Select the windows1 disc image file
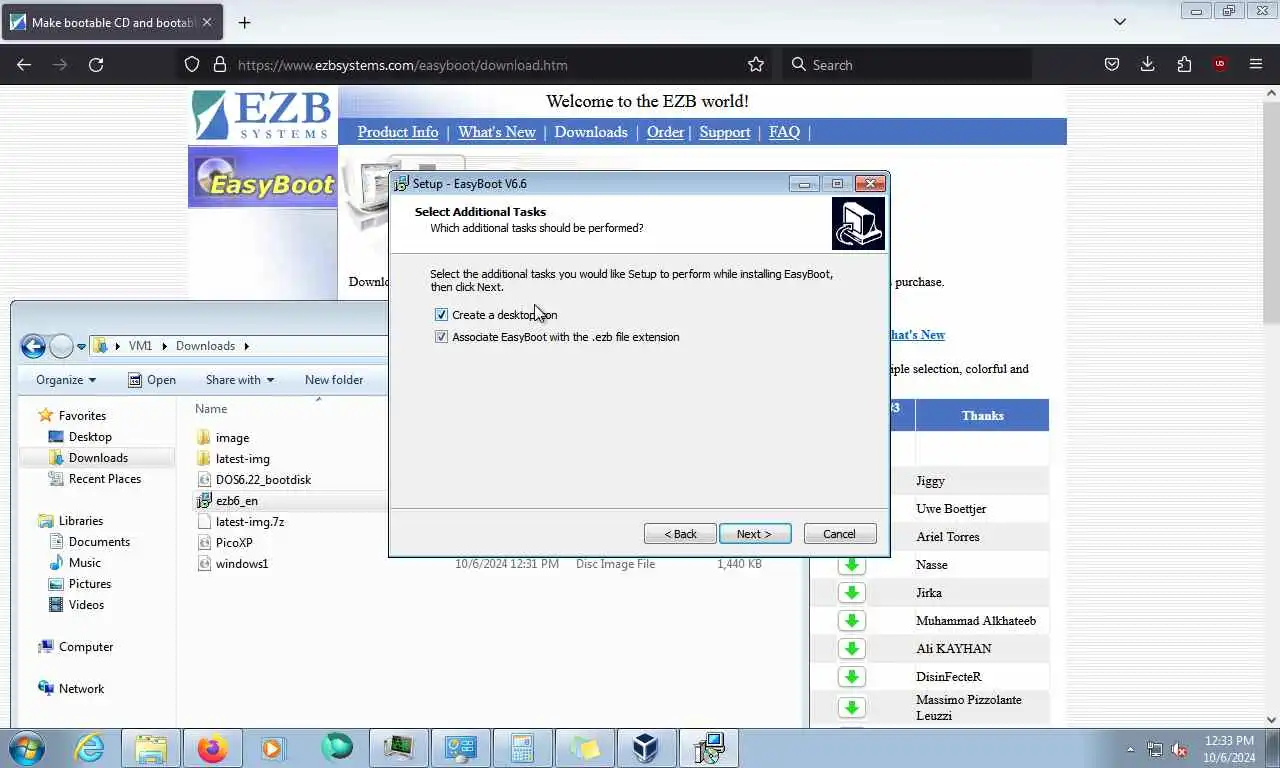Image resolution: width=1280 pixels, height=768 pixels. 242,564
